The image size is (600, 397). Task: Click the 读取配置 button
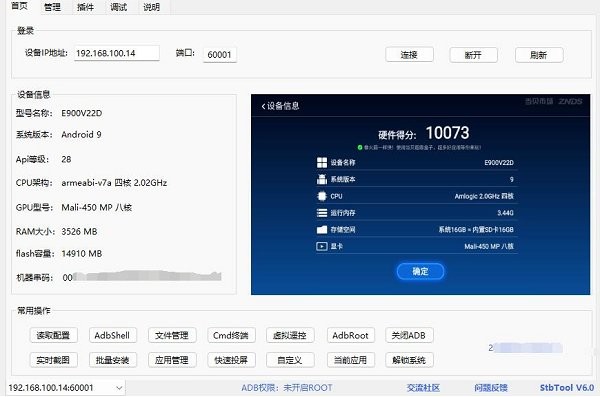click(x=54, y=335)
